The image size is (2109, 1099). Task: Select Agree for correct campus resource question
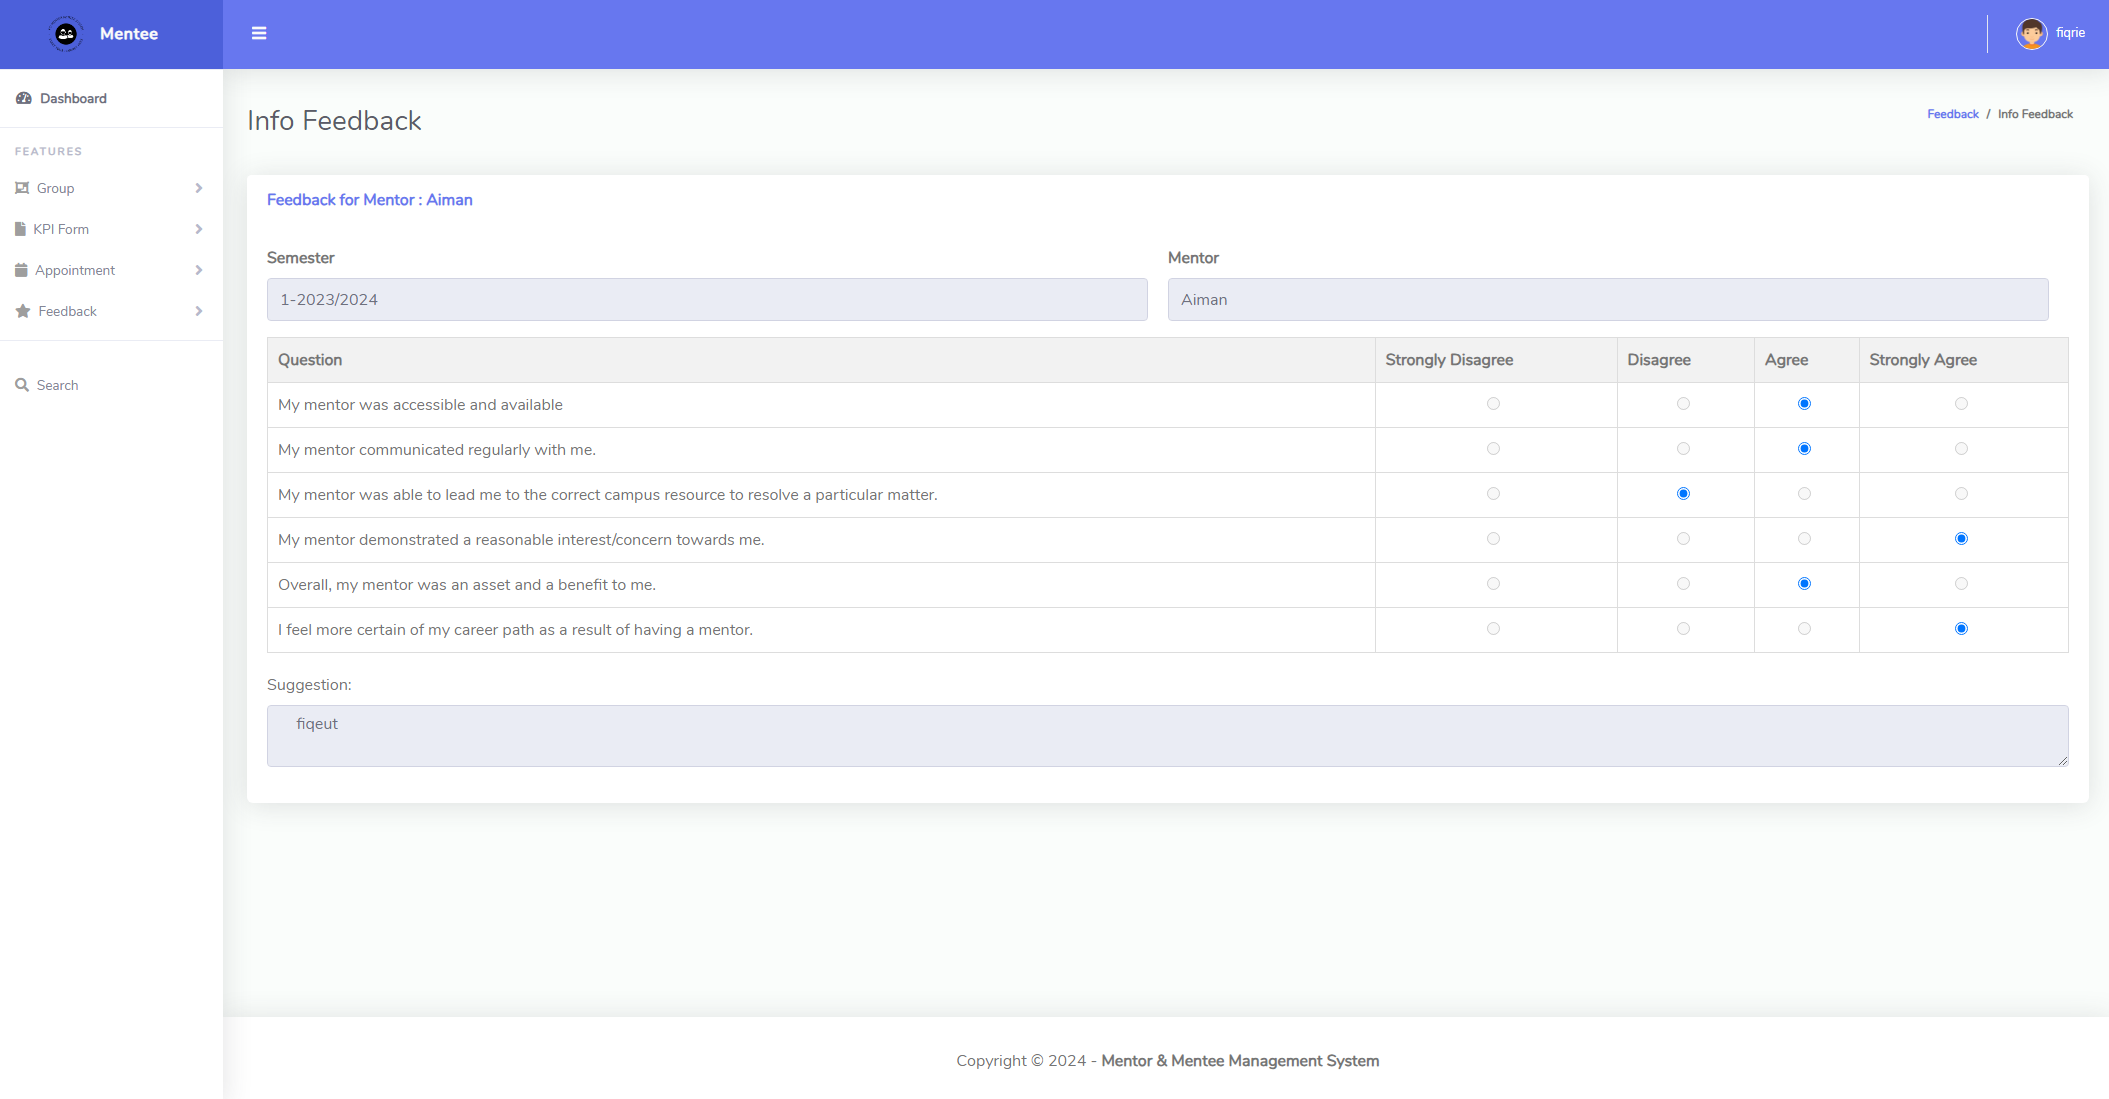pyautogui.click(x=1804, y=494)
